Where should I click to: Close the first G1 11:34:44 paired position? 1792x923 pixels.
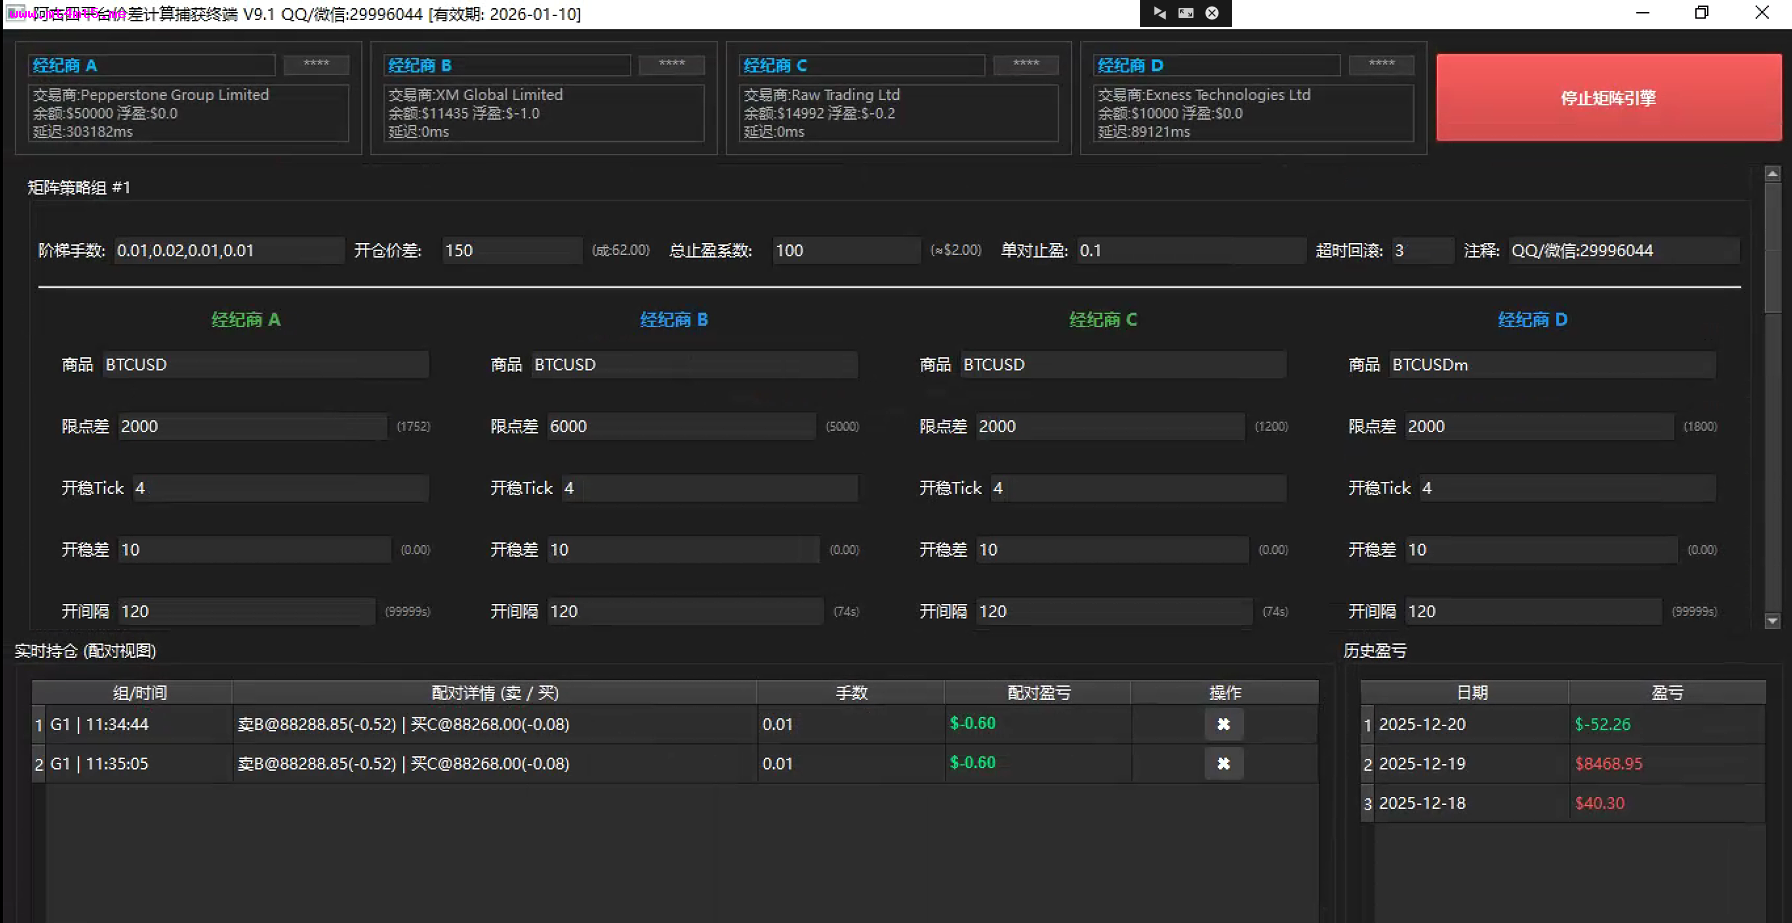point(1223,724)
